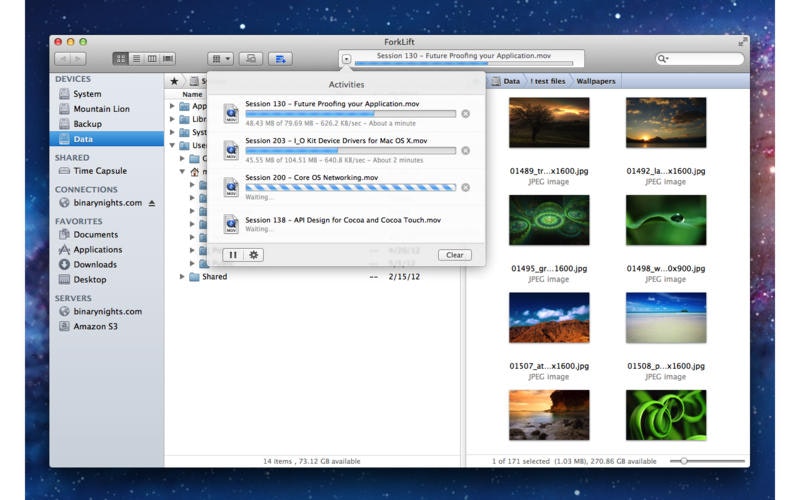Cancel the Session 130 transfer
Image resolution: width=800 pixels, height=500 pixels.
[465, 114]
